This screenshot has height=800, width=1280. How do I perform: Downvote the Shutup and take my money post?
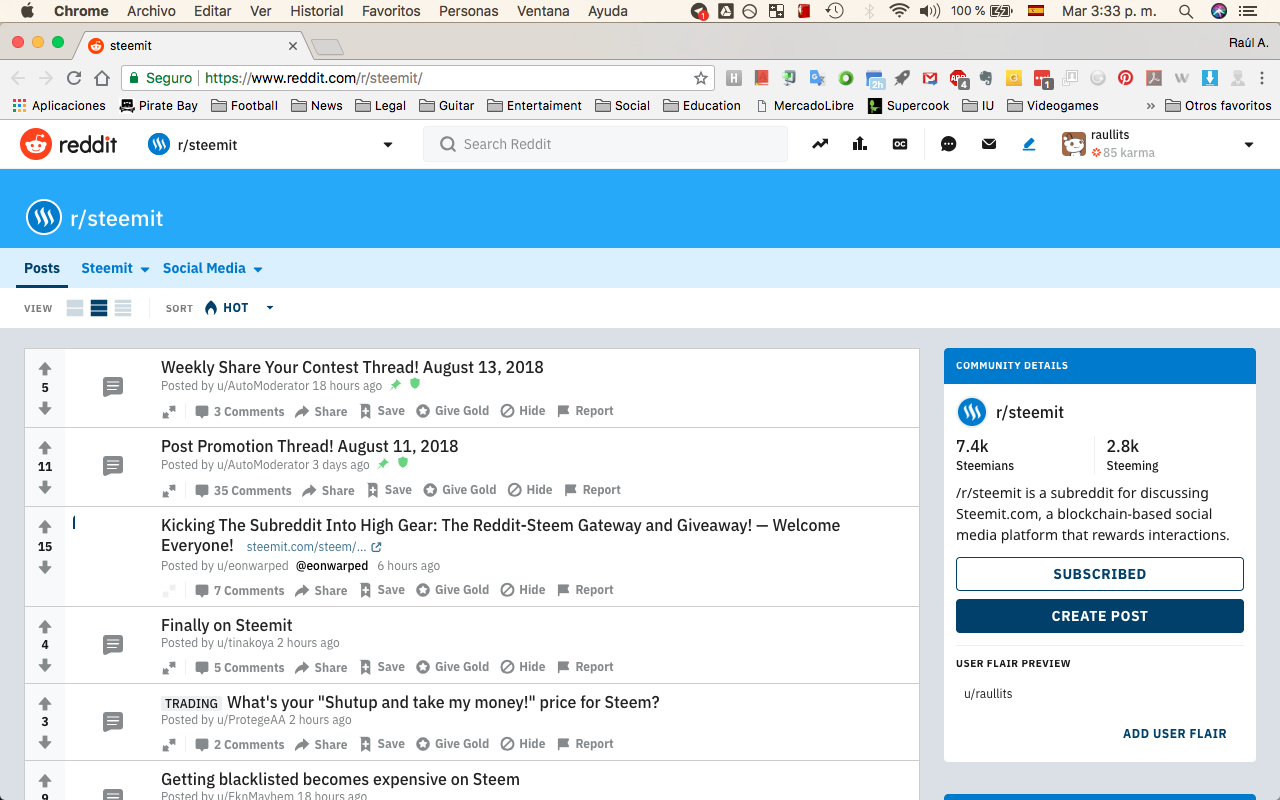45,742
